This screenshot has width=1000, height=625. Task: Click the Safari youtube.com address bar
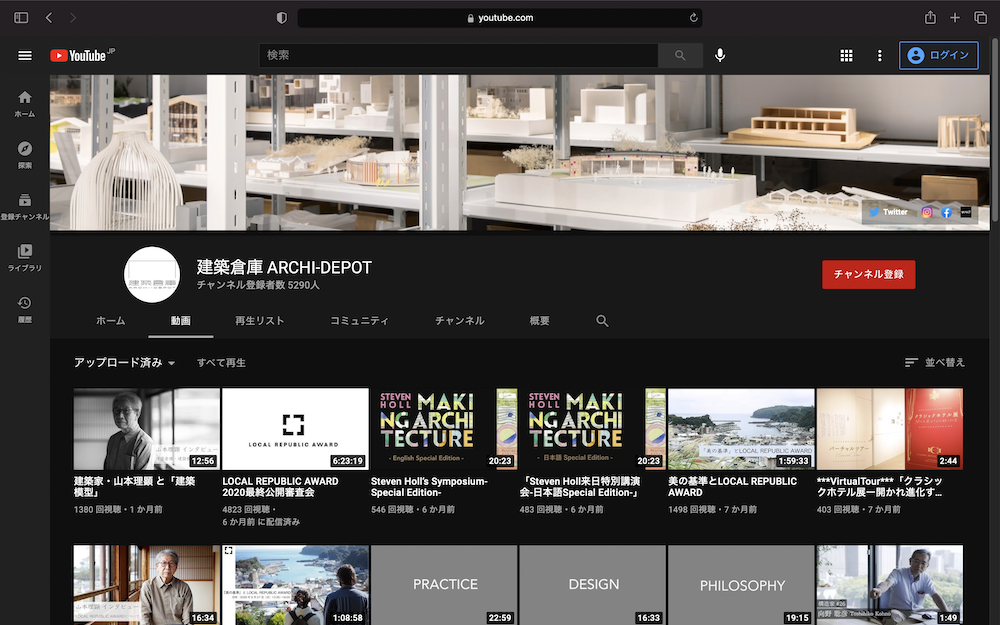[x=500, y=18]
